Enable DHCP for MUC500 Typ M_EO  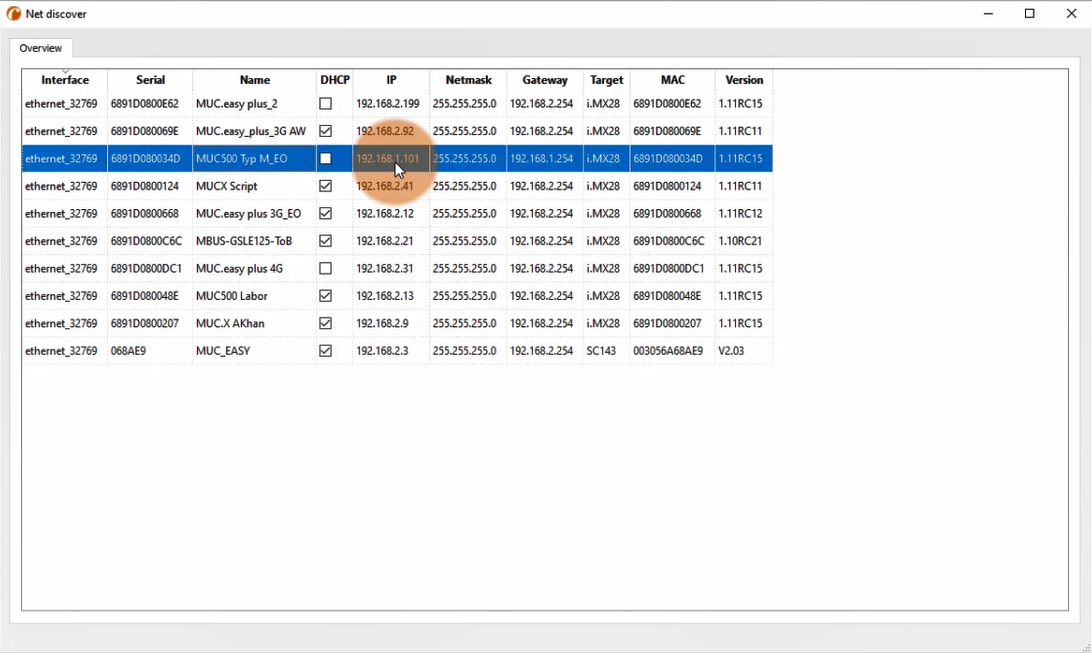tap(325, 158)
